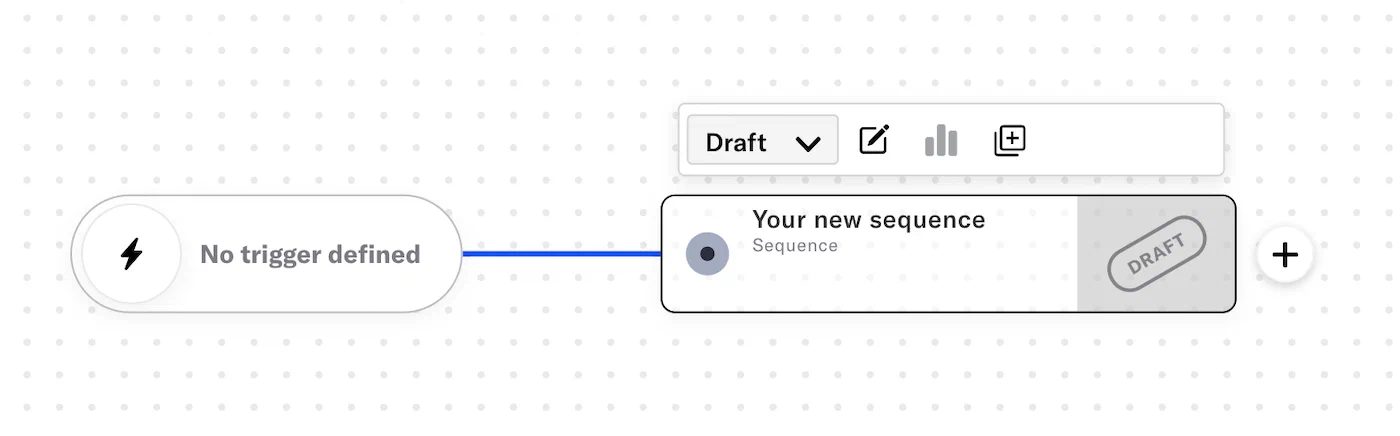Viewport: 1400px width, 436px height.
Task: Click the DRAFT stamp badge
Action: coord(1156,254)
